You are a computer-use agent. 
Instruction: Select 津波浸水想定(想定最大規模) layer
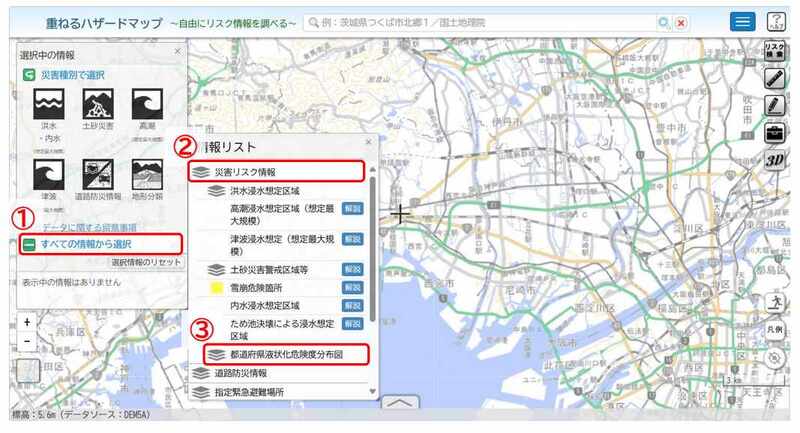282,245
